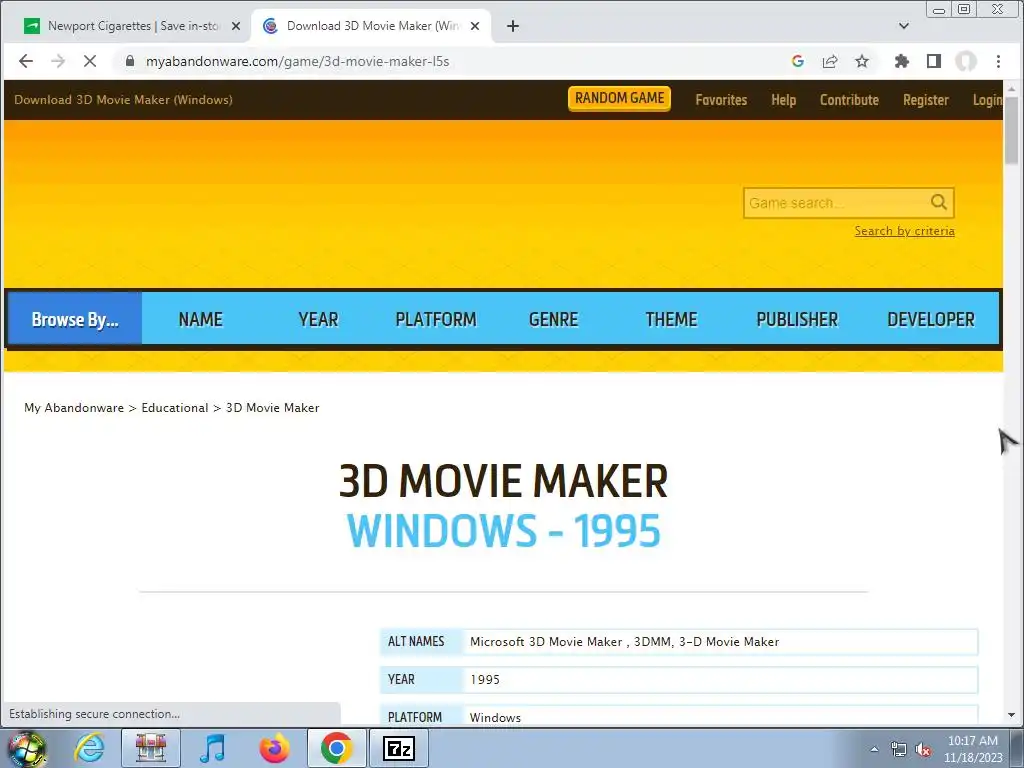This screenshot has width=1024, height=768.
Task: Click the scrollbar up arrow
Action: [1011, 88]
